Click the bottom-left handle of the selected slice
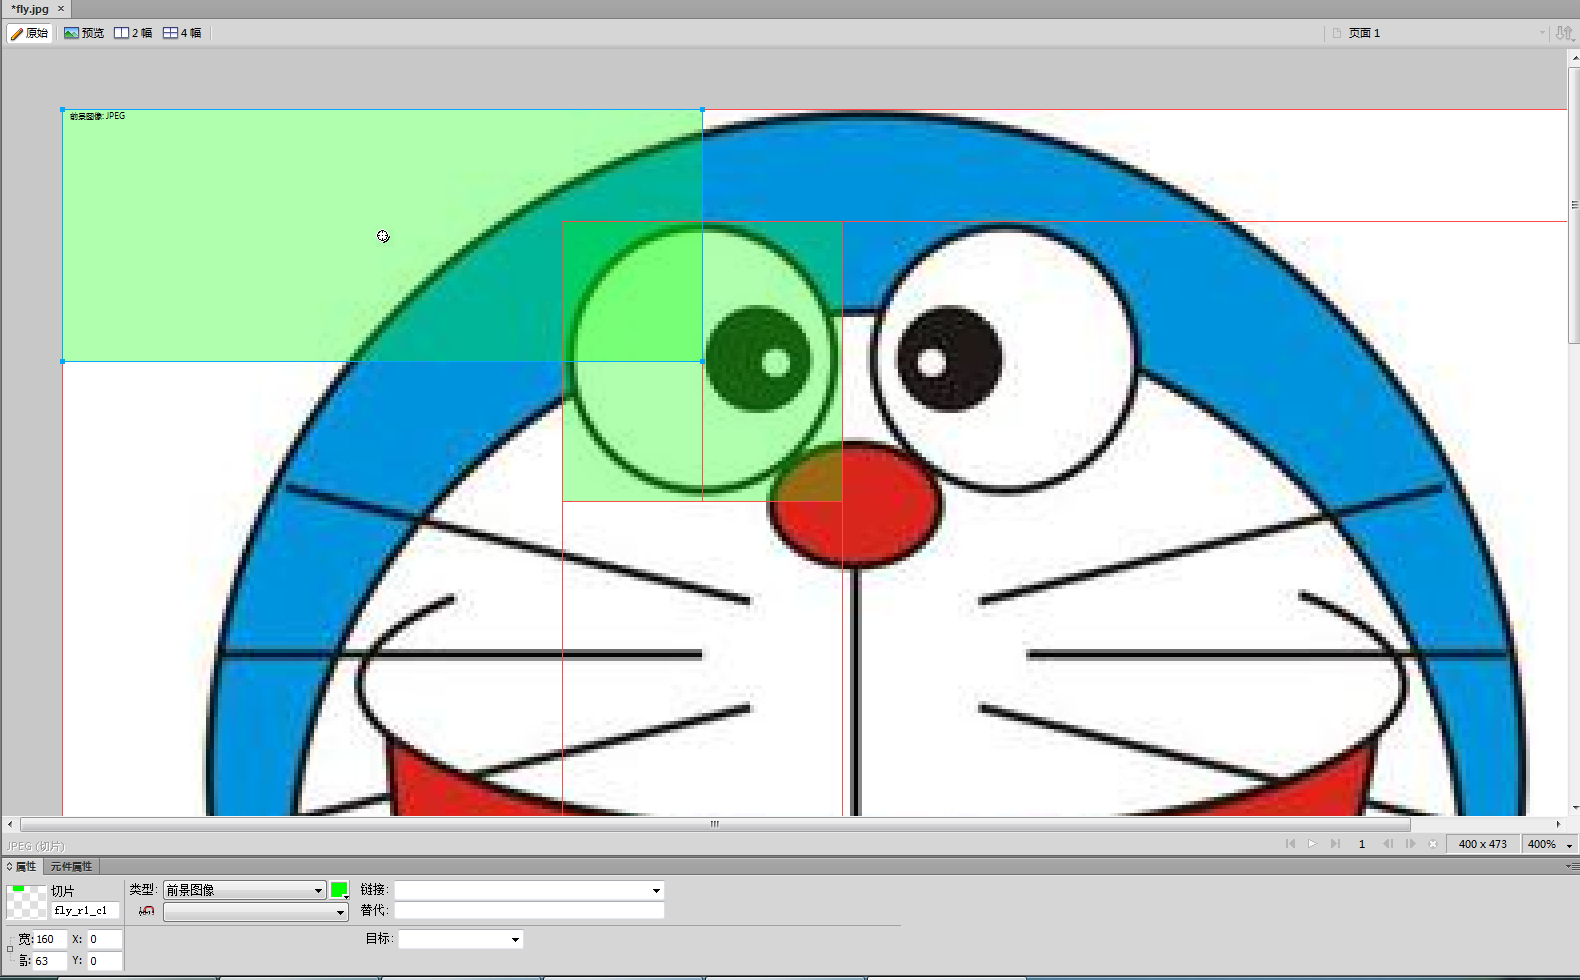 click(x=63, y=361)
